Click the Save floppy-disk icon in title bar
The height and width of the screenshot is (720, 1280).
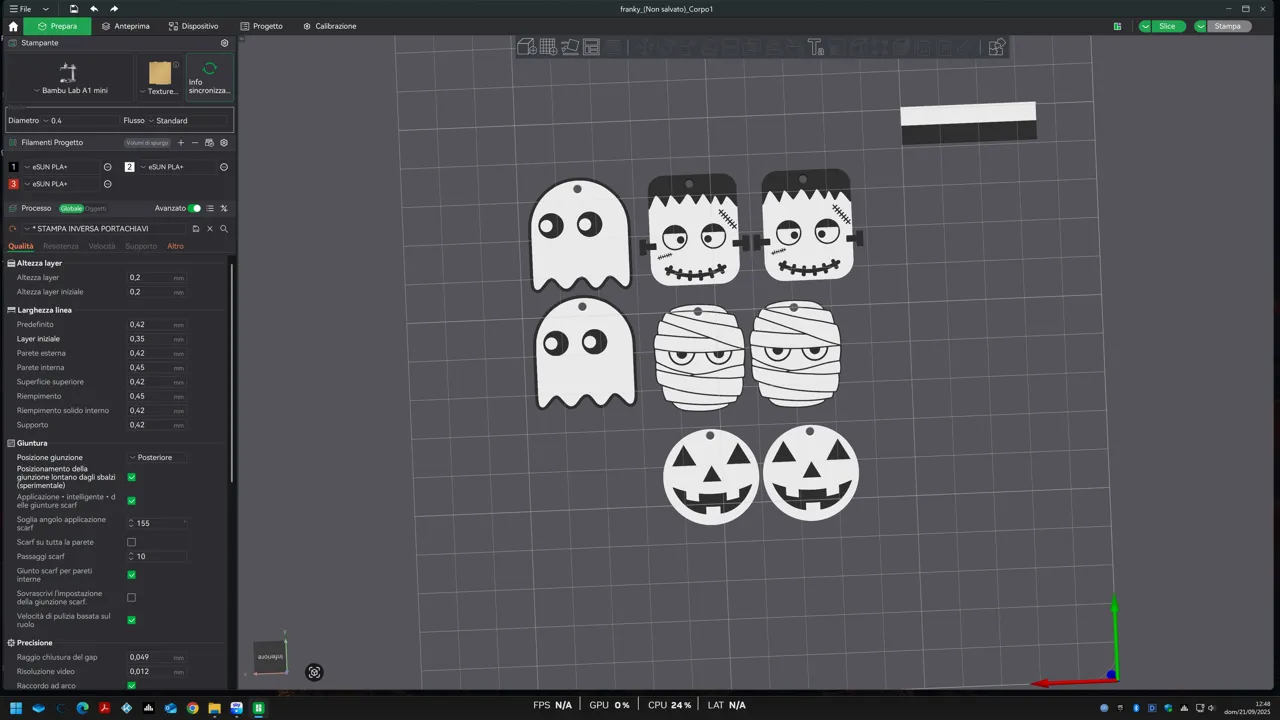(x=74, y=8)
